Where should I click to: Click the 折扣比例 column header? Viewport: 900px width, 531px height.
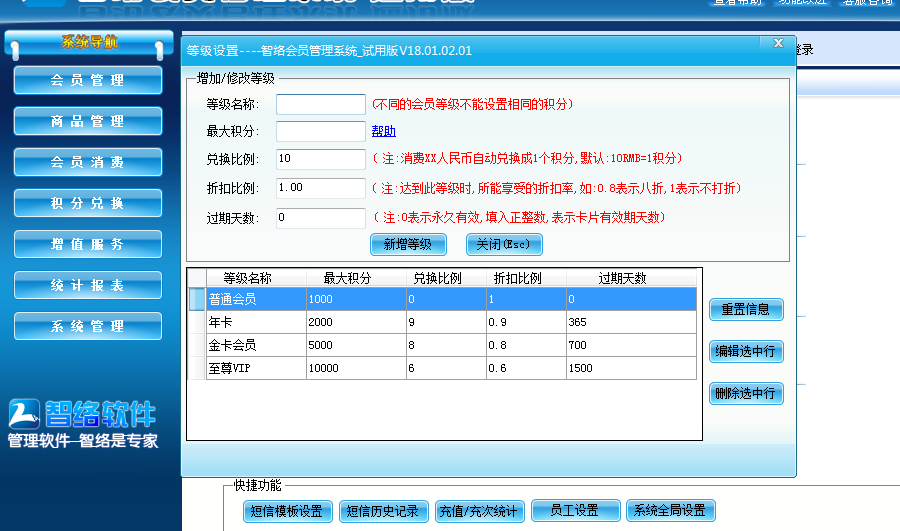(526, 278)
